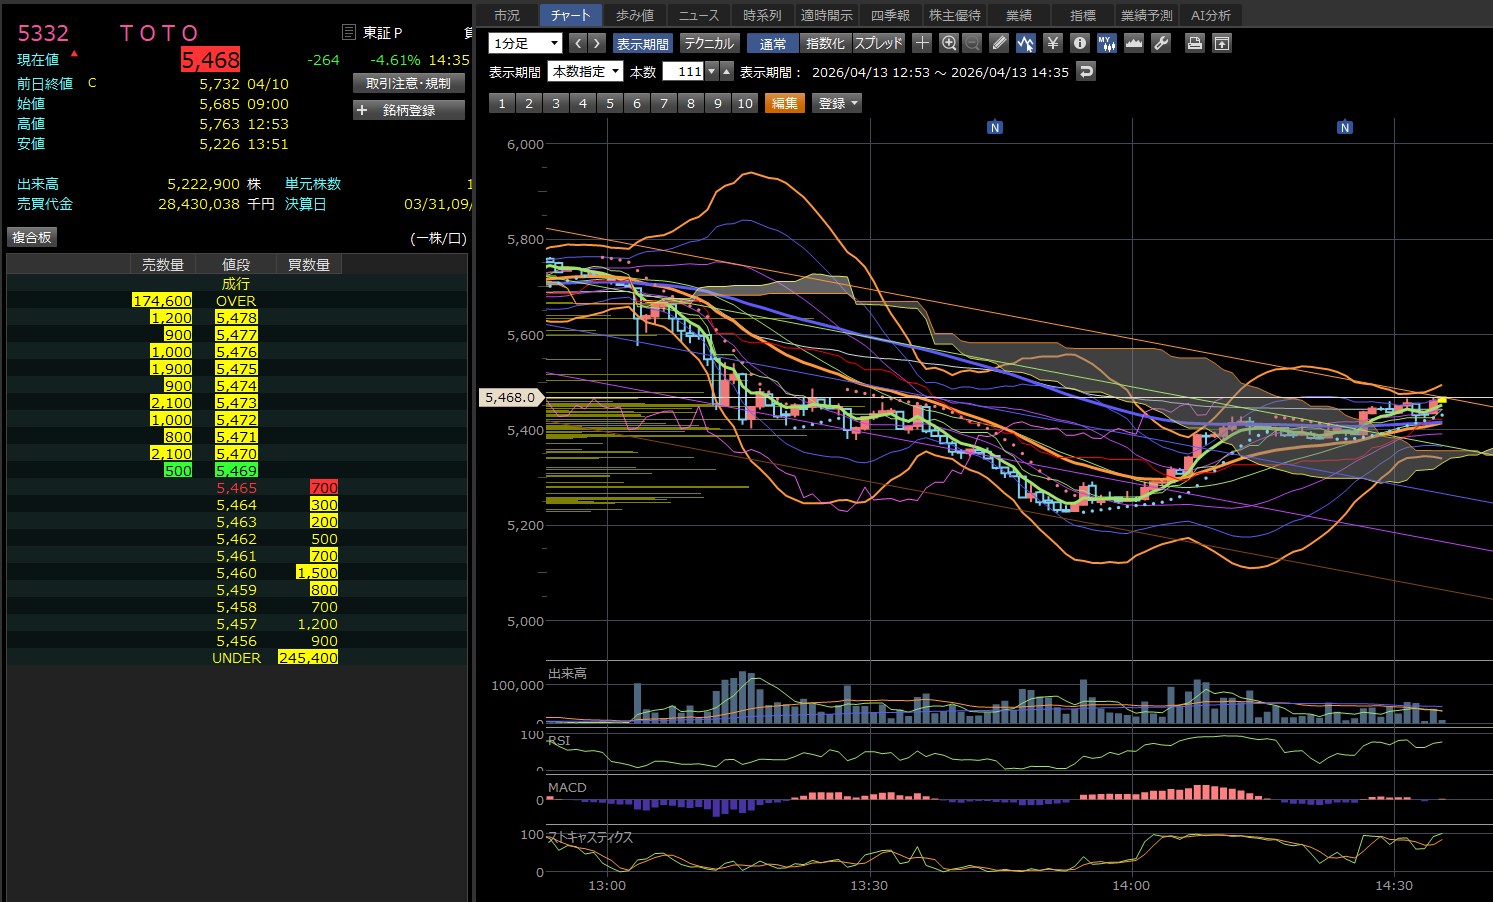Click the reset display period arrow icon
The image size is (1493, 902).
coord(1086,71)
